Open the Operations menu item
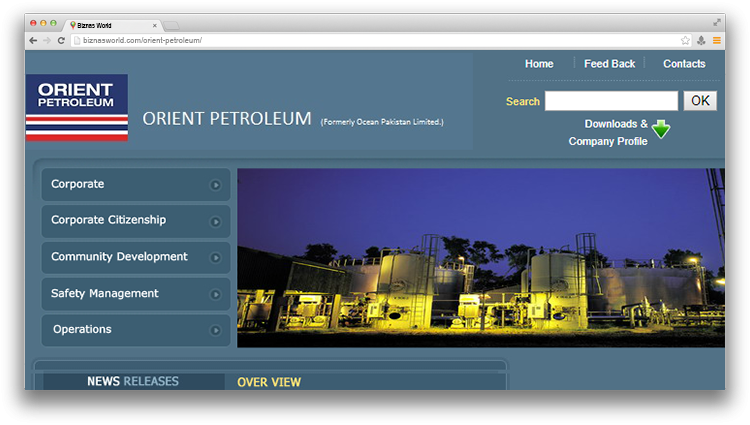This screenshot has width=750, height=425. [x=82, y=330]
